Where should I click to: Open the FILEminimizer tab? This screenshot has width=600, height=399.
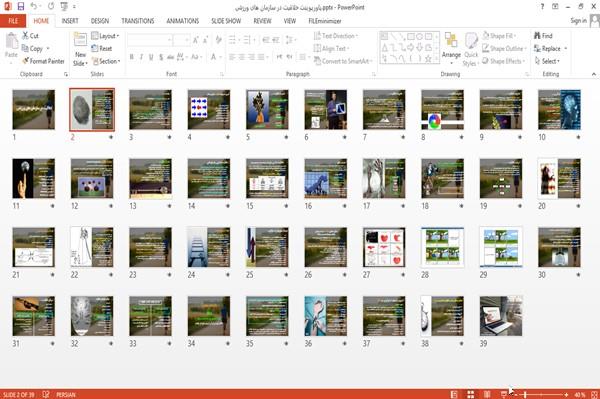pos(325,21)
